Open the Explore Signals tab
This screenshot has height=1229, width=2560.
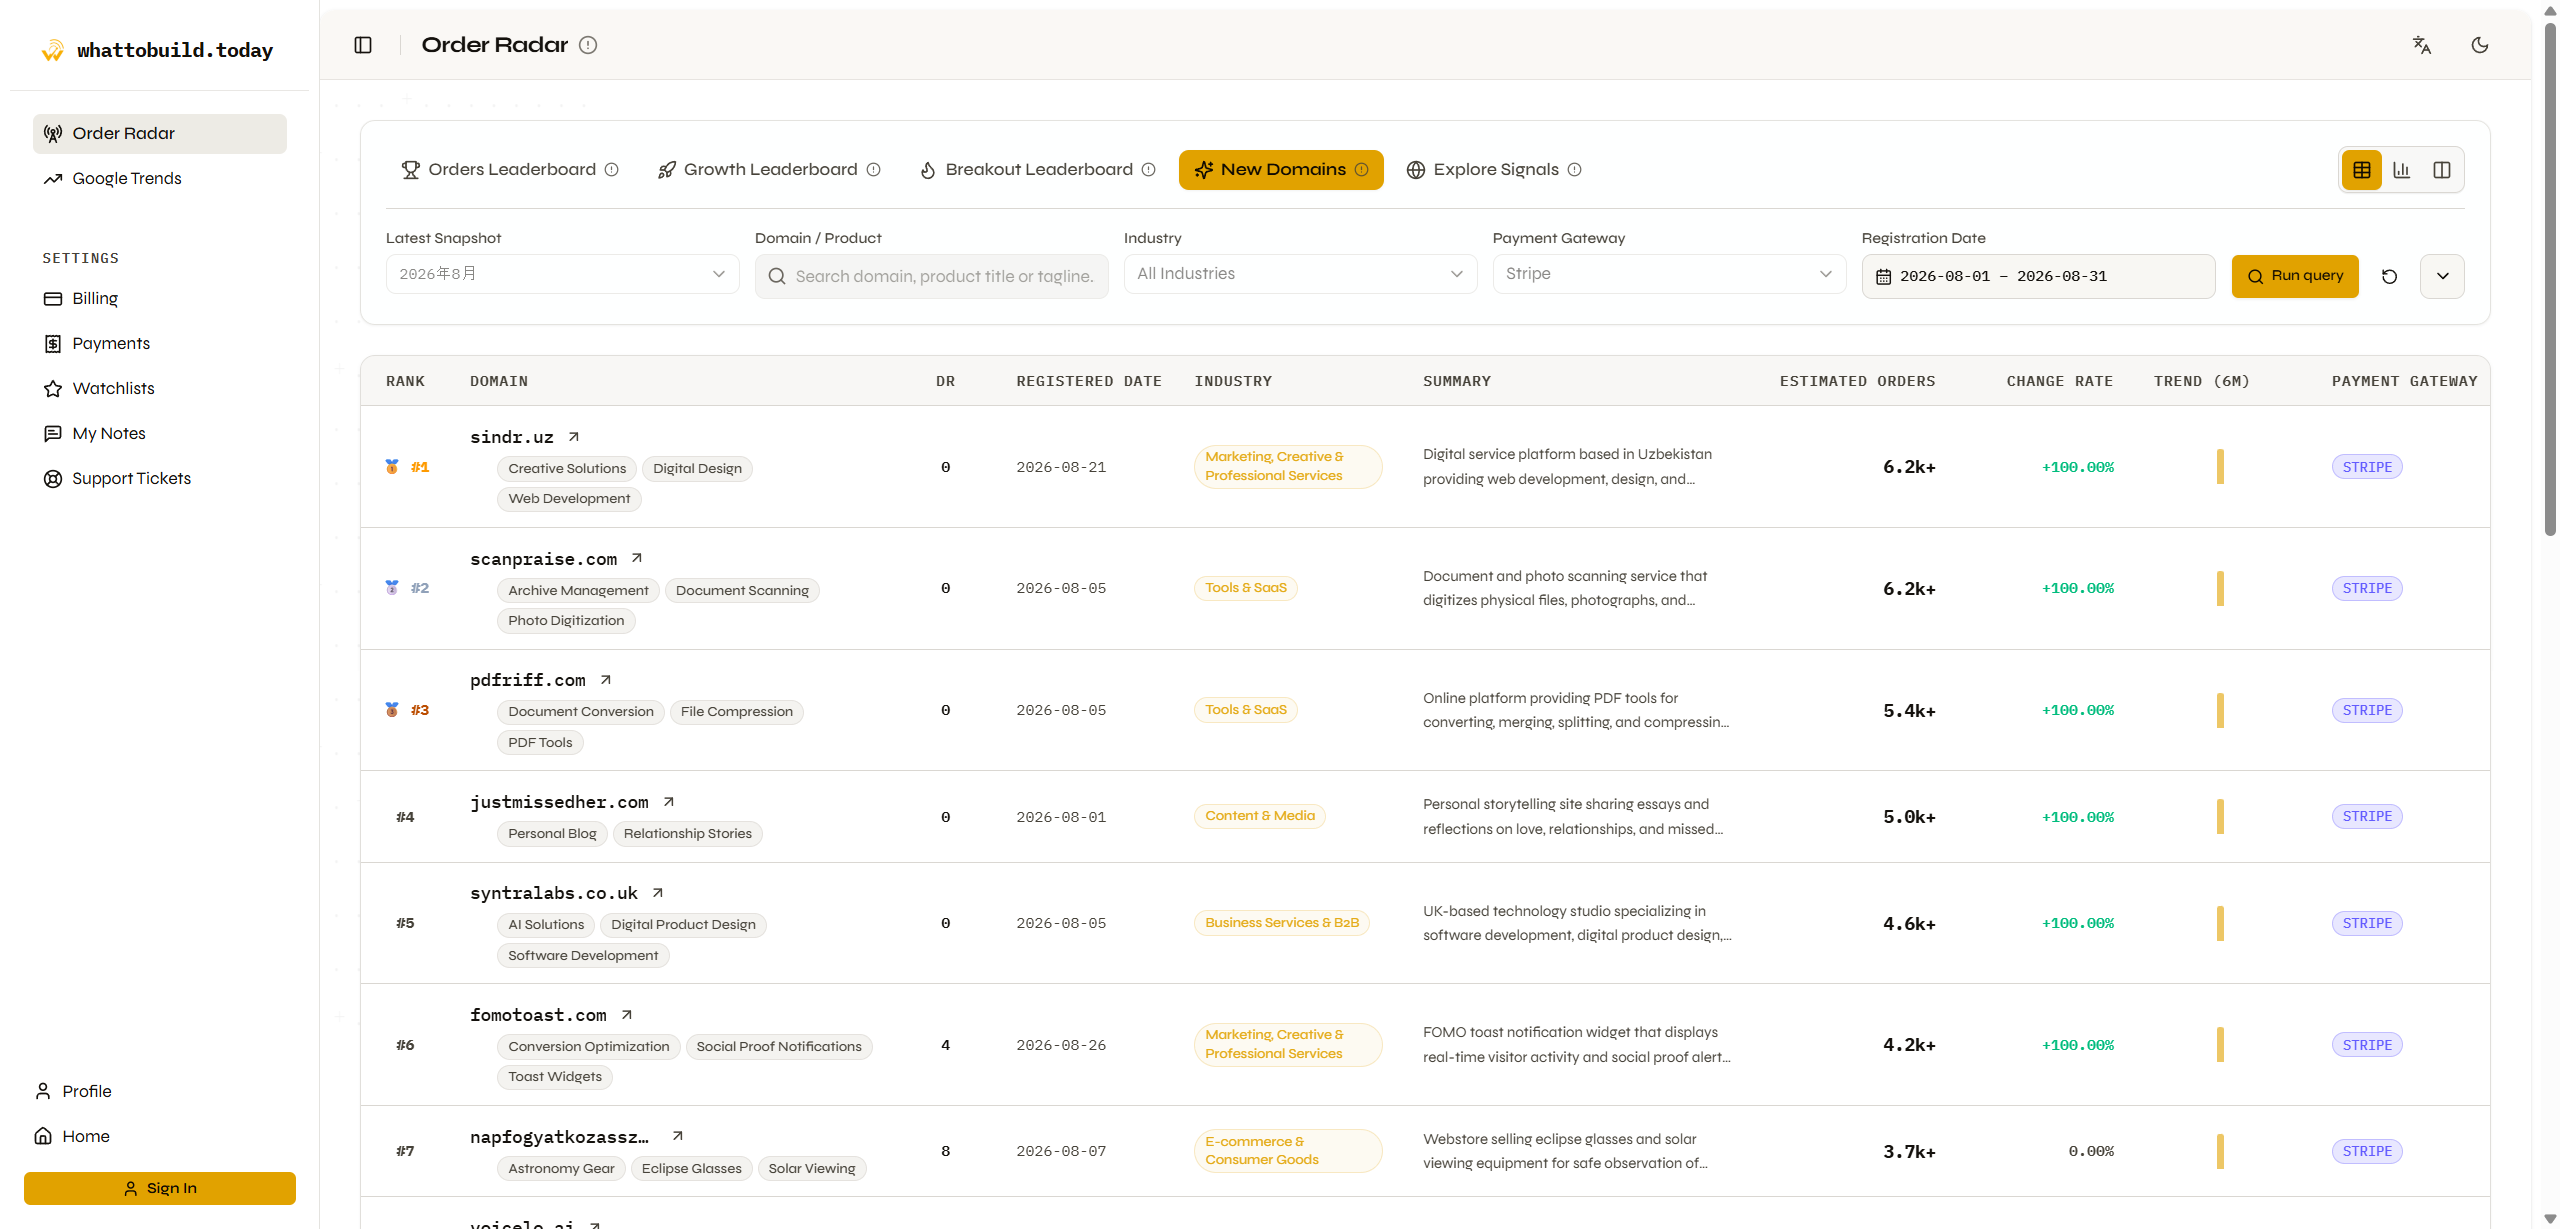click(1494, 170)
